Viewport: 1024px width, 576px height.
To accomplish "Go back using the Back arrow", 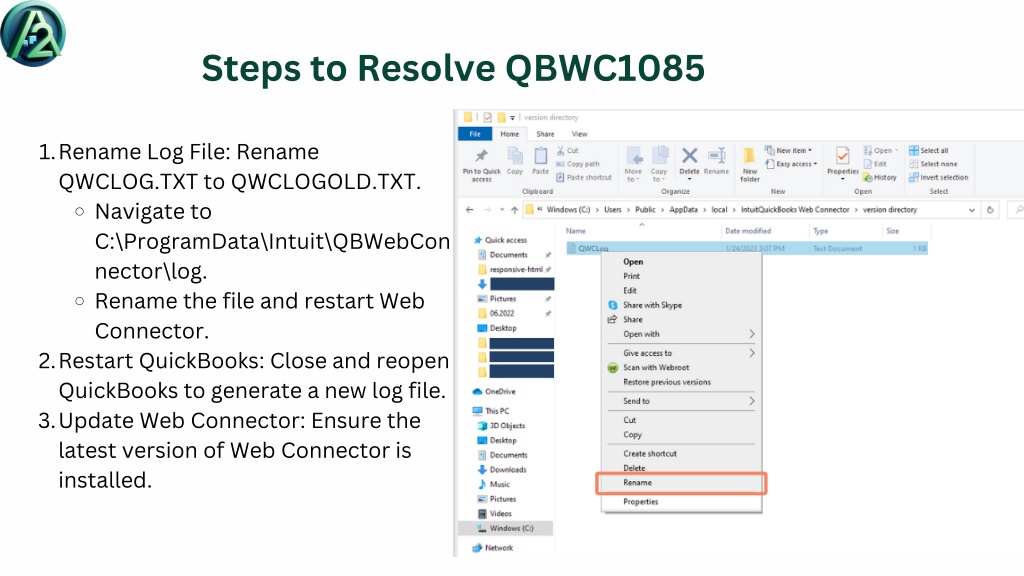I will tap(470, 210).
